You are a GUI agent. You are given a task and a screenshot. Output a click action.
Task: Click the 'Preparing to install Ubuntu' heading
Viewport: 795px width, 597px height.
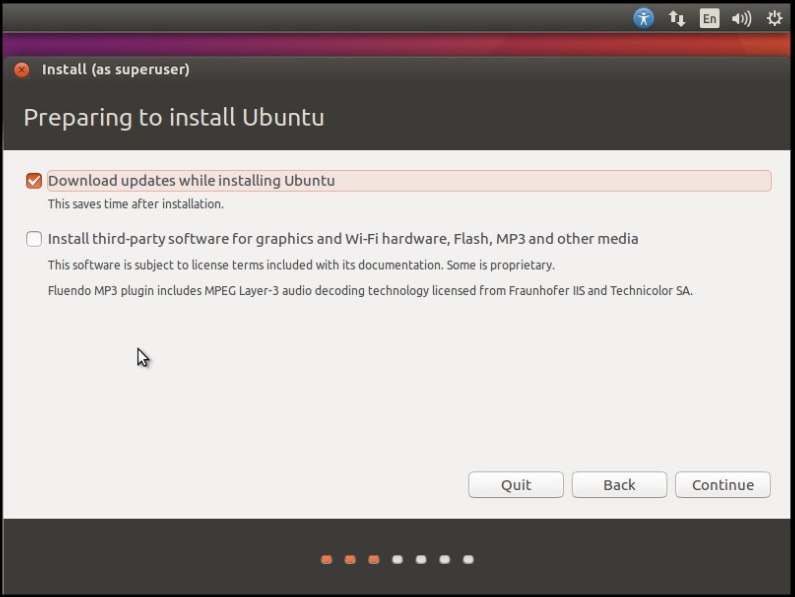click(x=174, y=118)
